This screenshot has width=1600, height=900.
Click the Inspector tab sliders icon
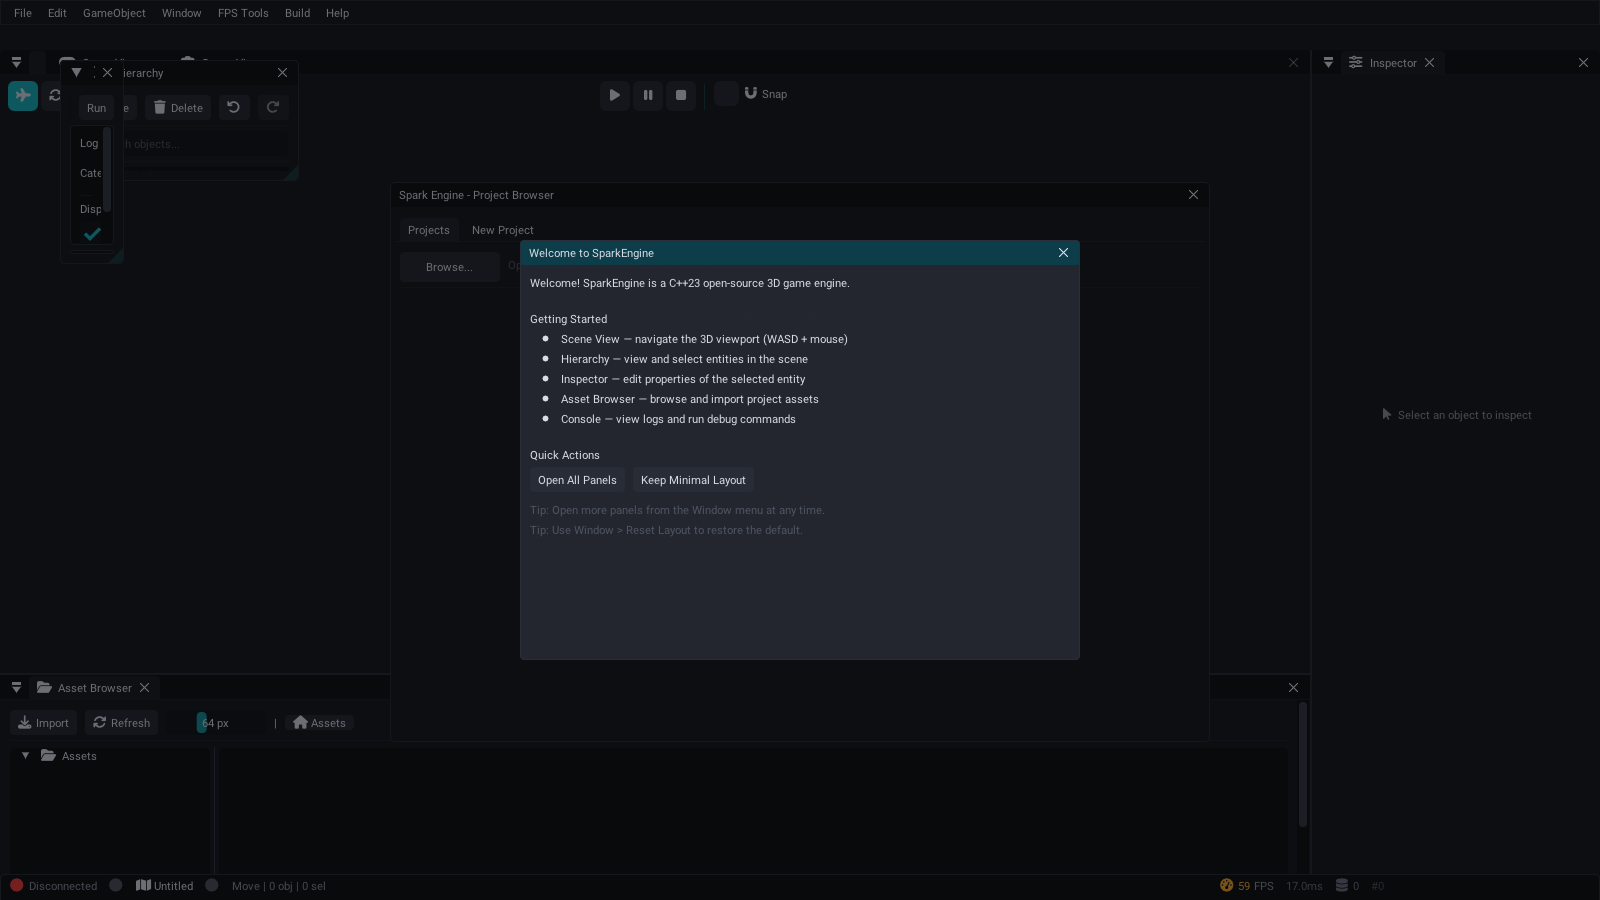pos(1355,62)
